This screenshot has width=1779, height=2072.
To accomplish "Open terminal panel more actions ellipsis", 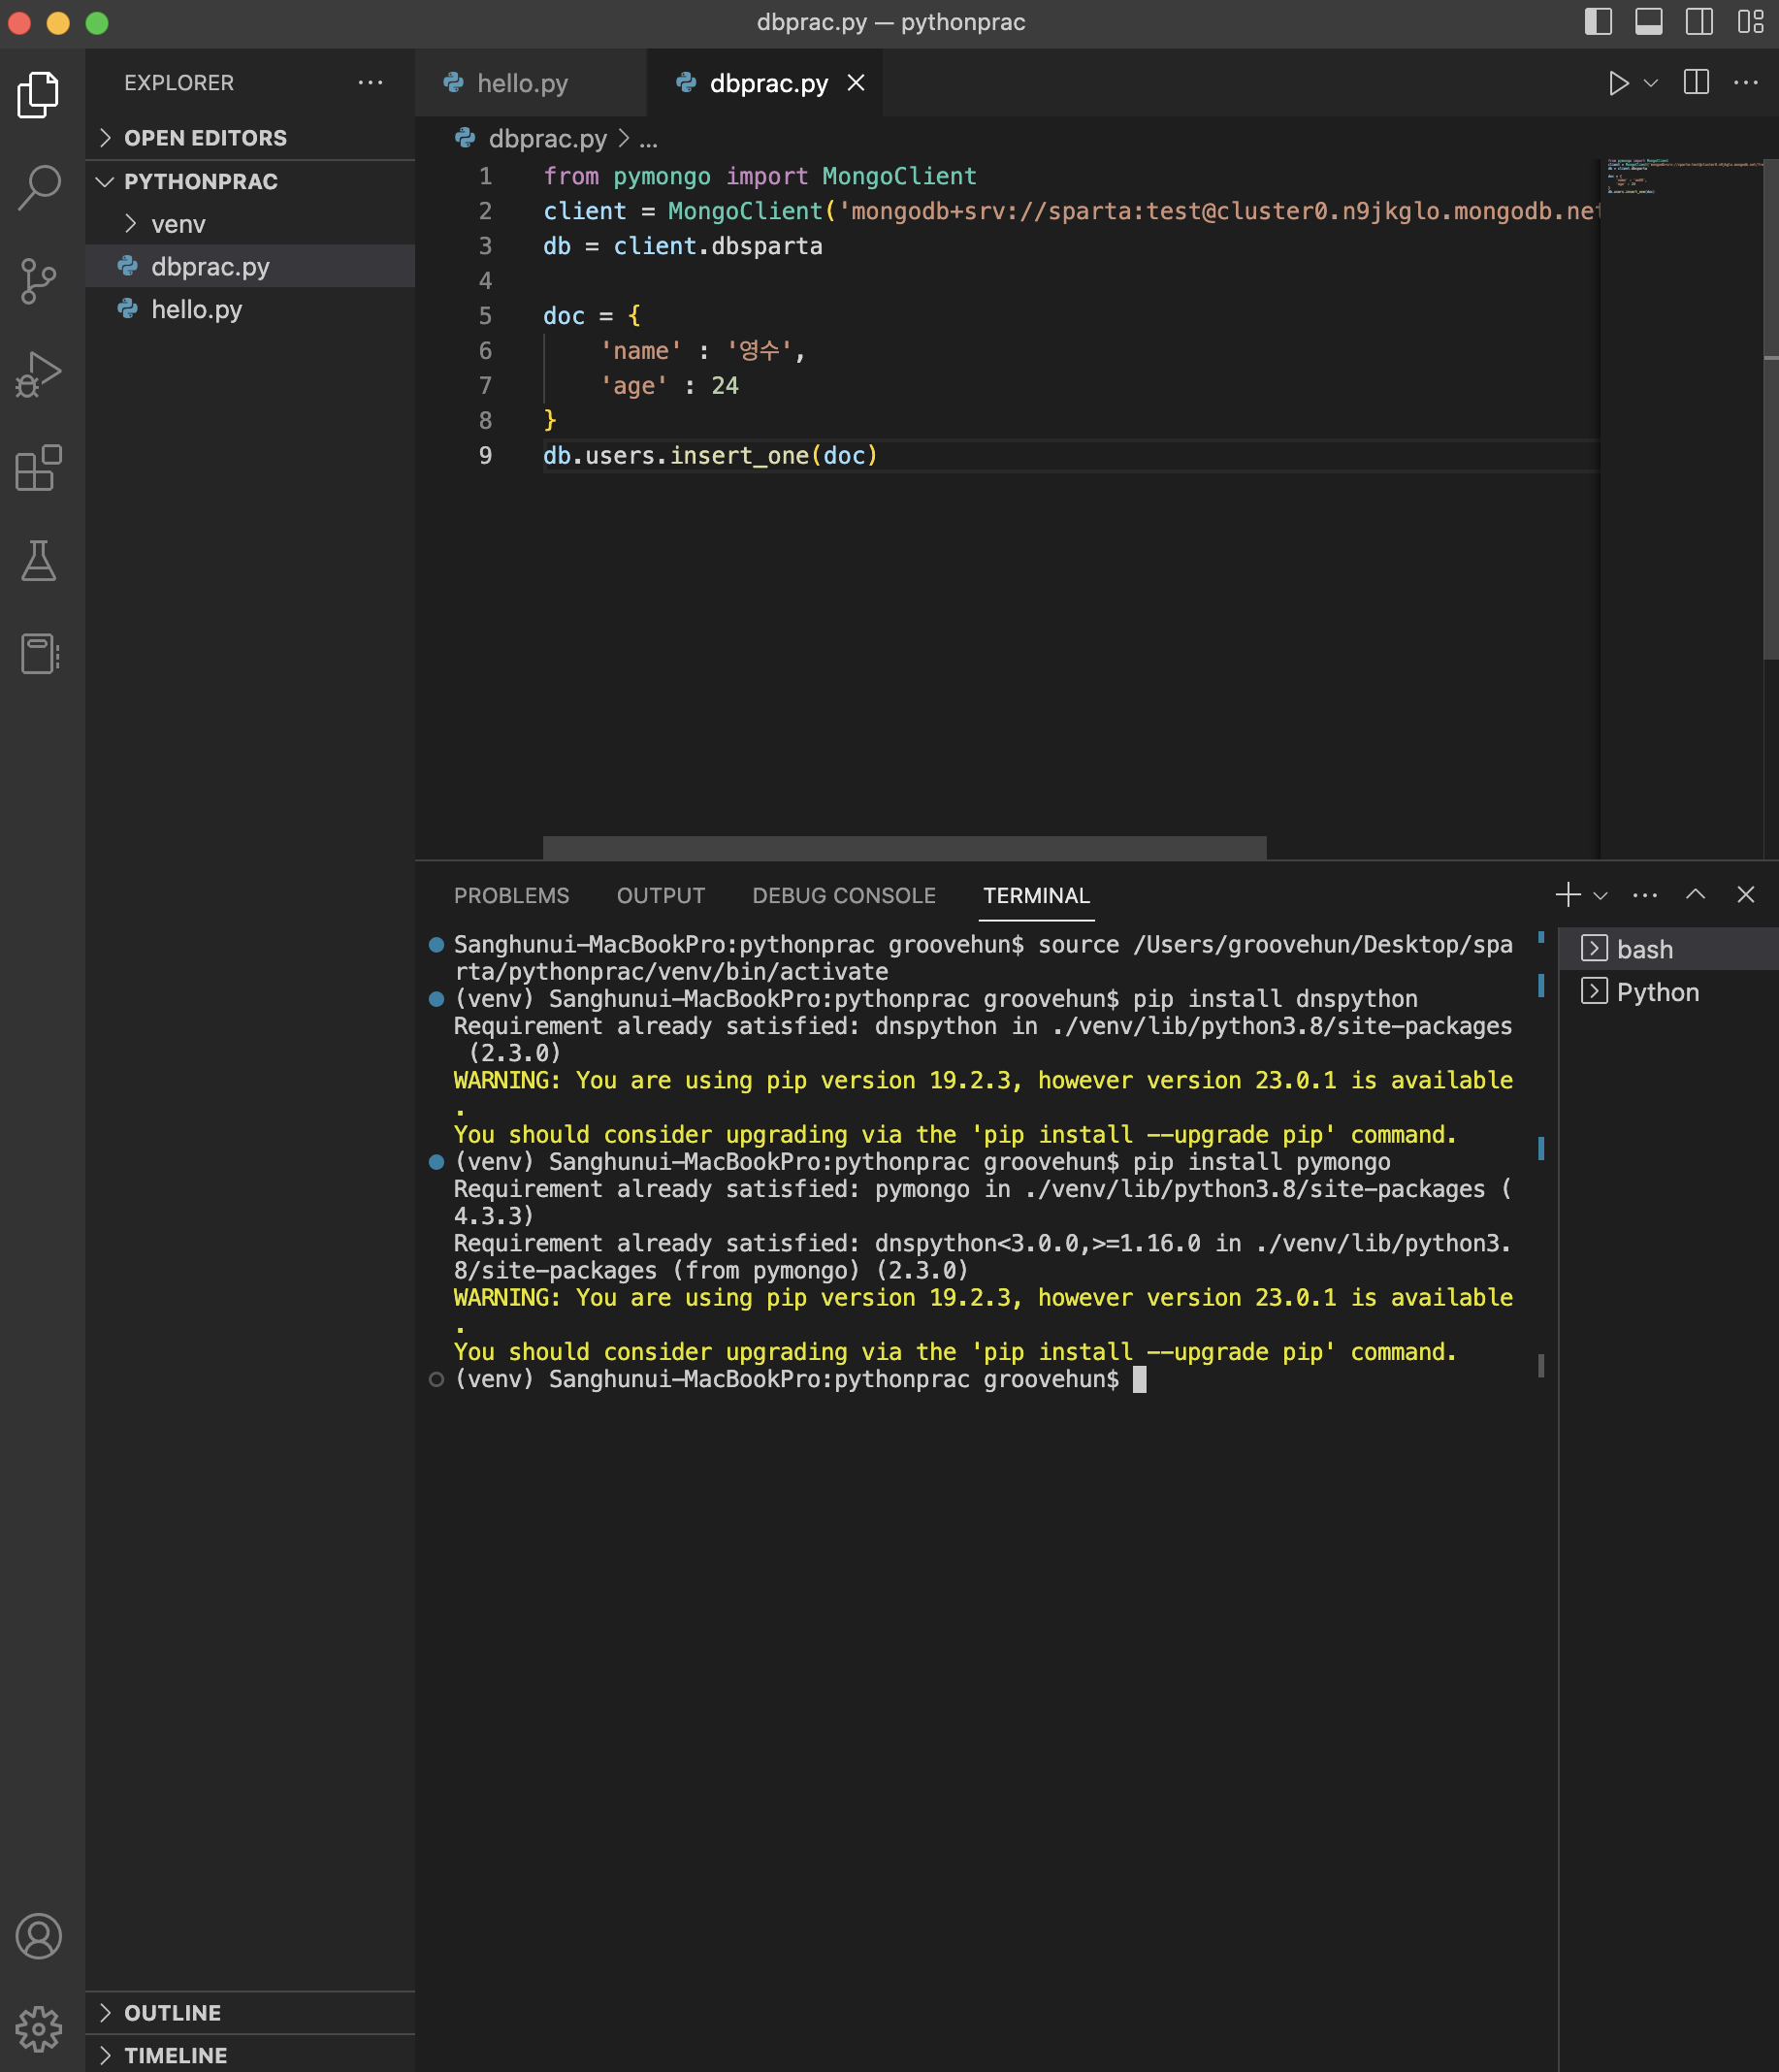I will [1645, 896].
